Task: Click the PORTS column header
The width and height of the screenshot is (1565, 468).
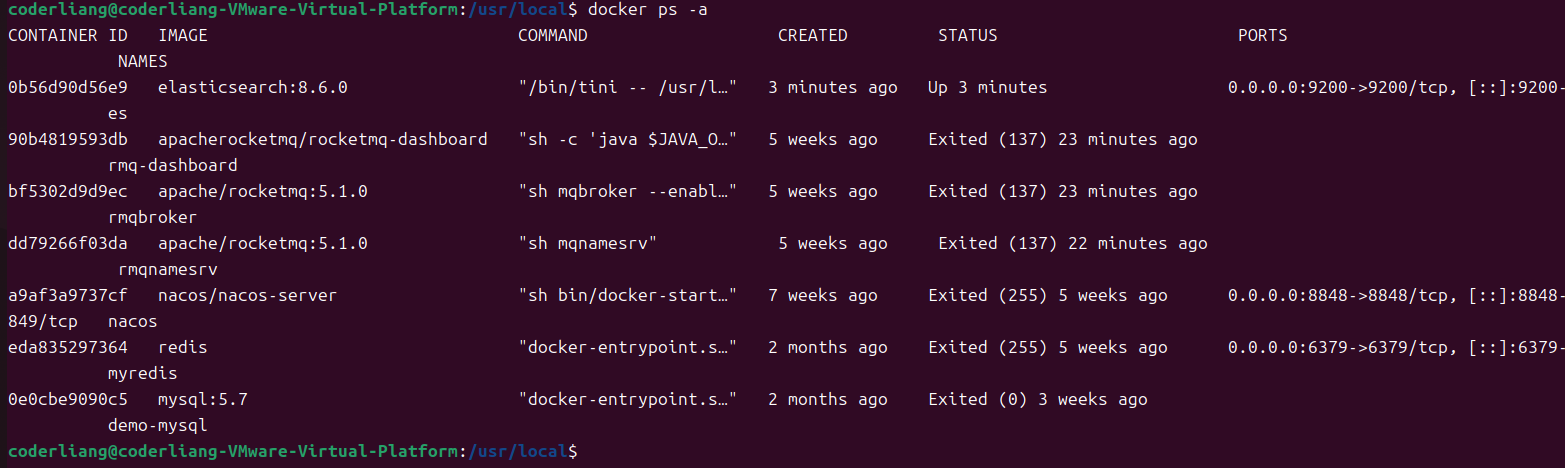Action: point(1263,35)
